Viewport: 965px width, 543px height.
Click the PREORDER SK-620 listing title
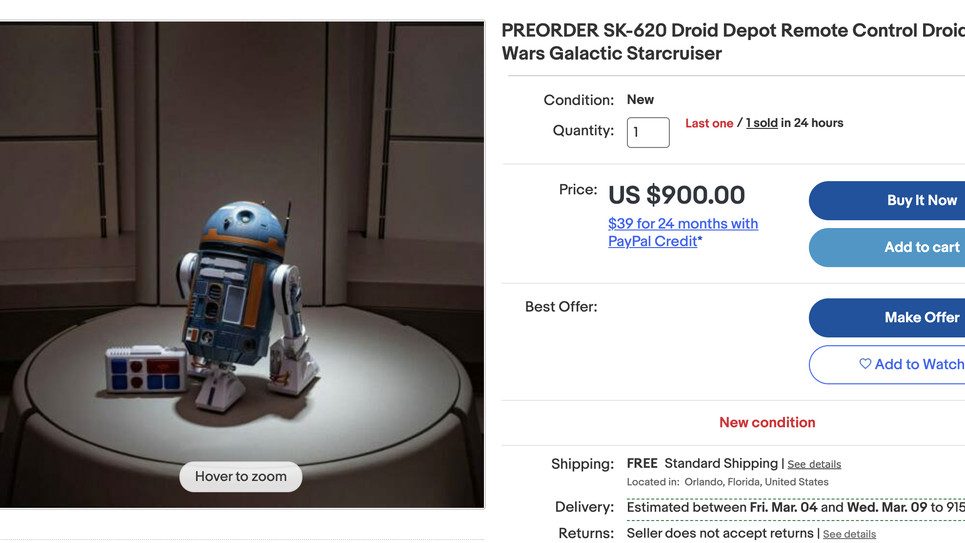click(x=732, y=42)
